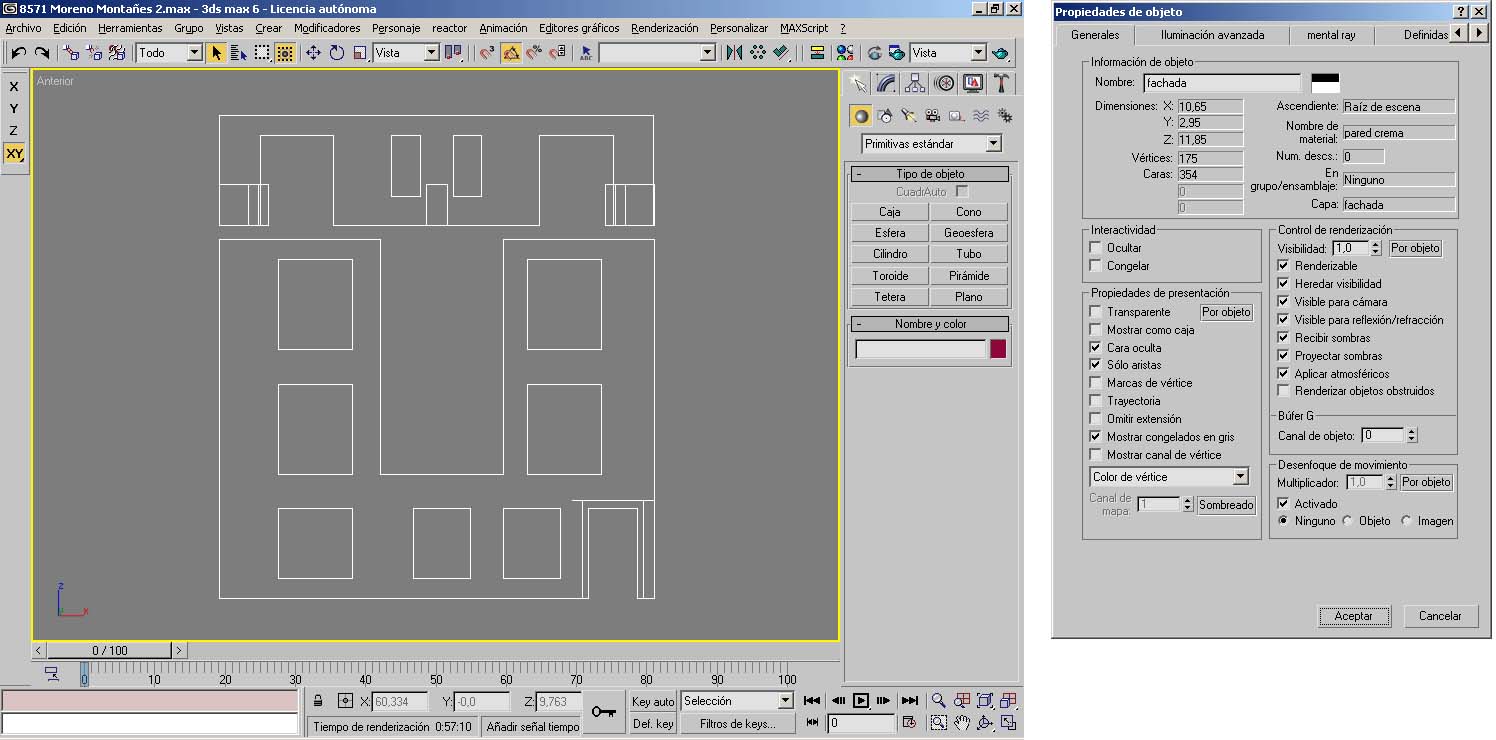
Task: Open the Mirror tool in toolbar
Action: click(x=735, y=53)
